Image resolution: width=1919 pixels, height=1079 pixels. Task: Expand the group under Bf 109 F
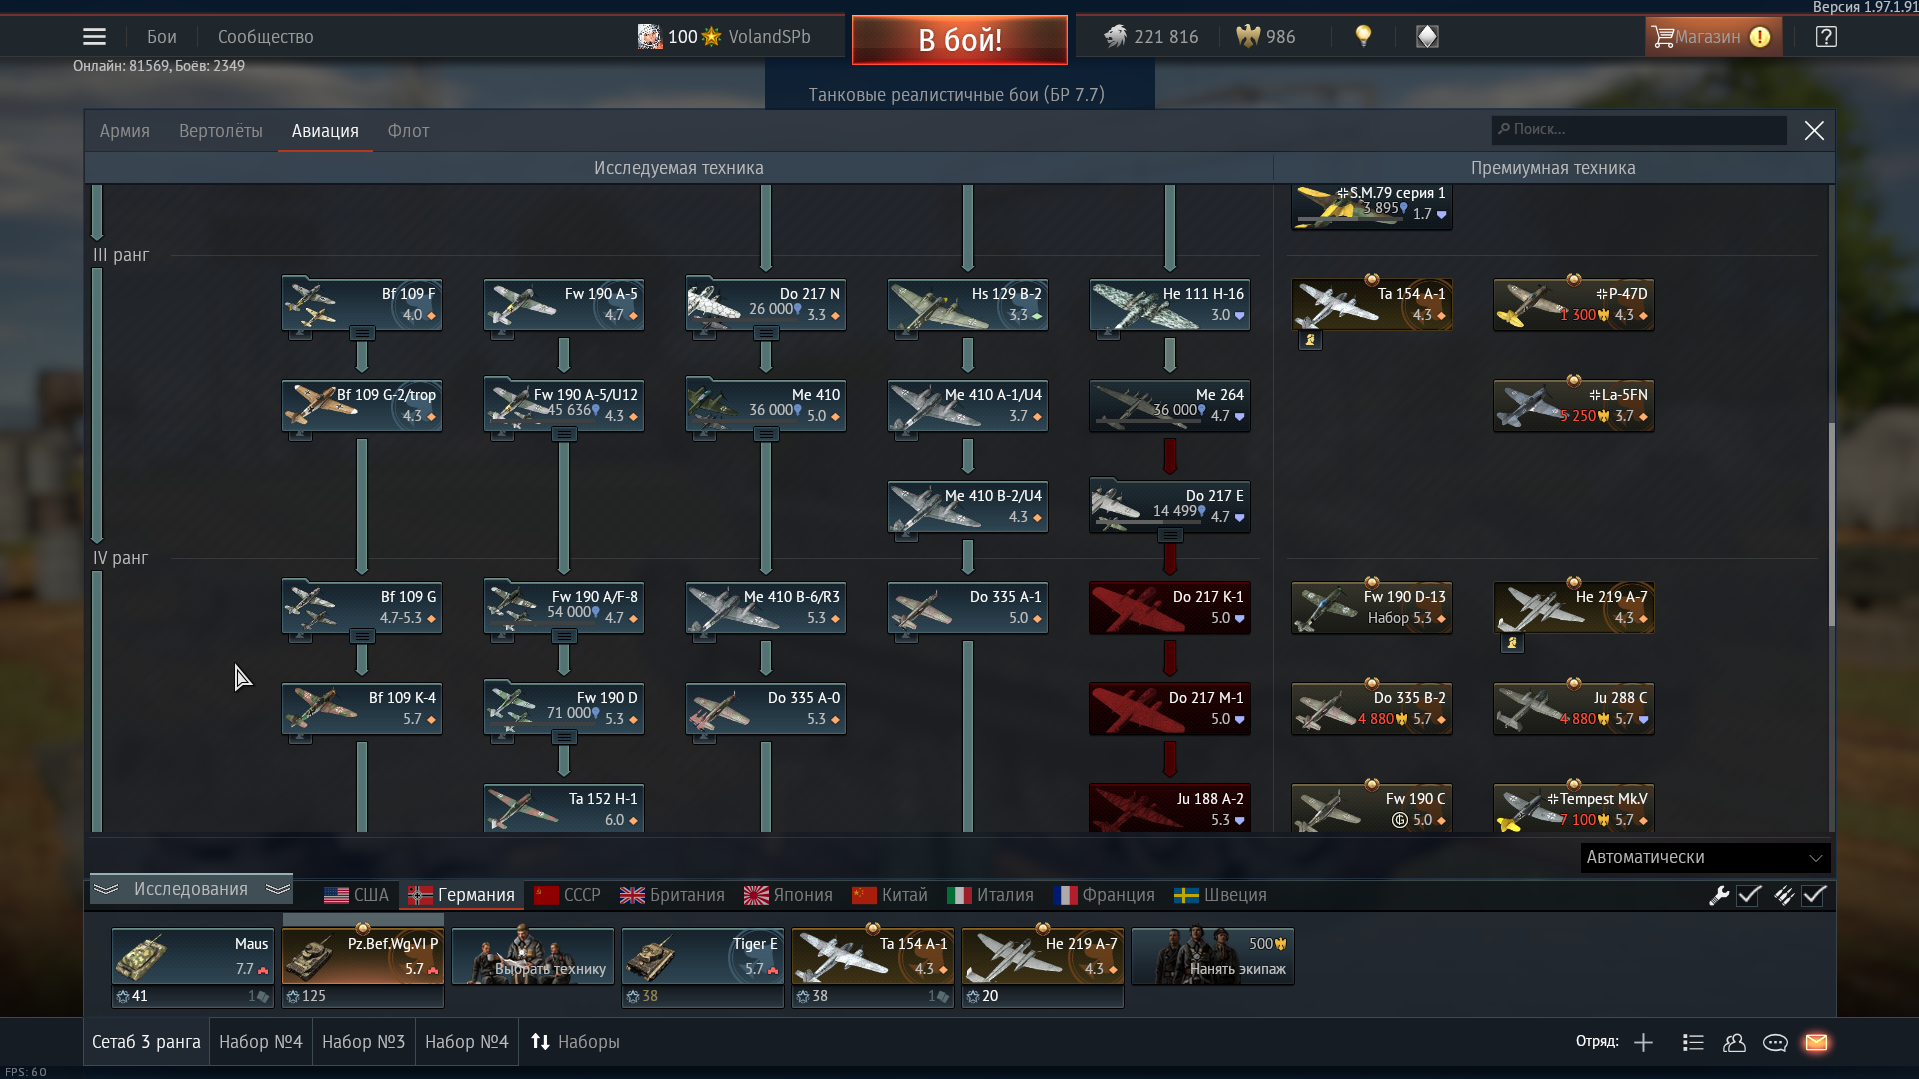(x=362, y=333)
